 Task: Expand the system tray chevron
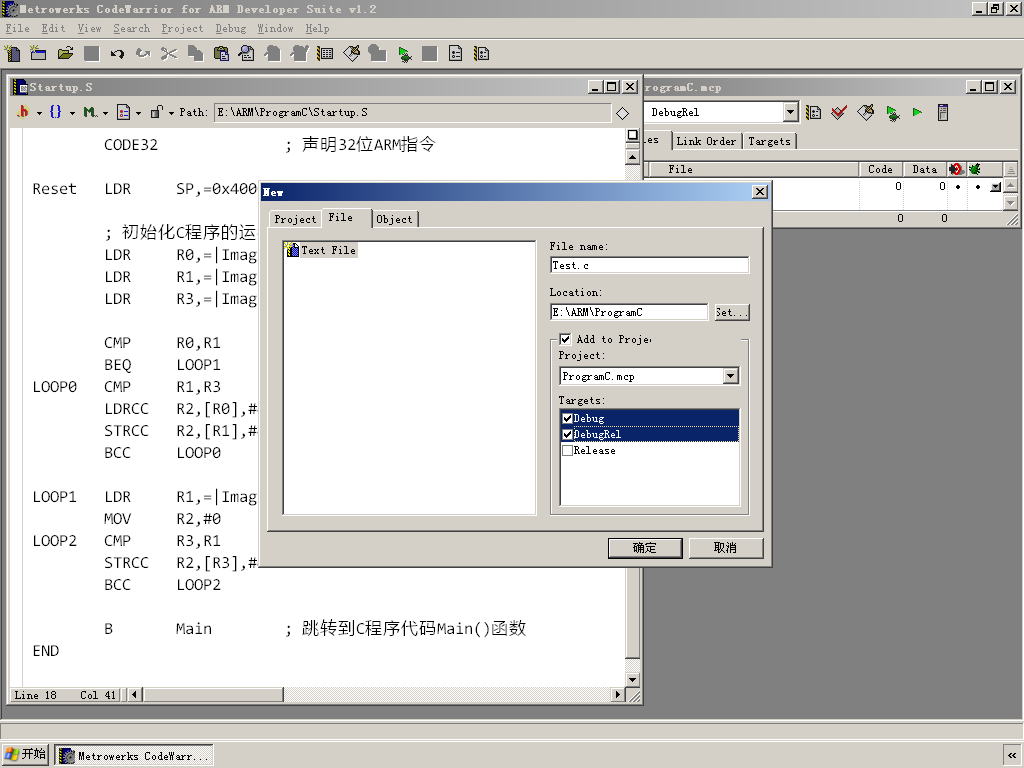1012,756
